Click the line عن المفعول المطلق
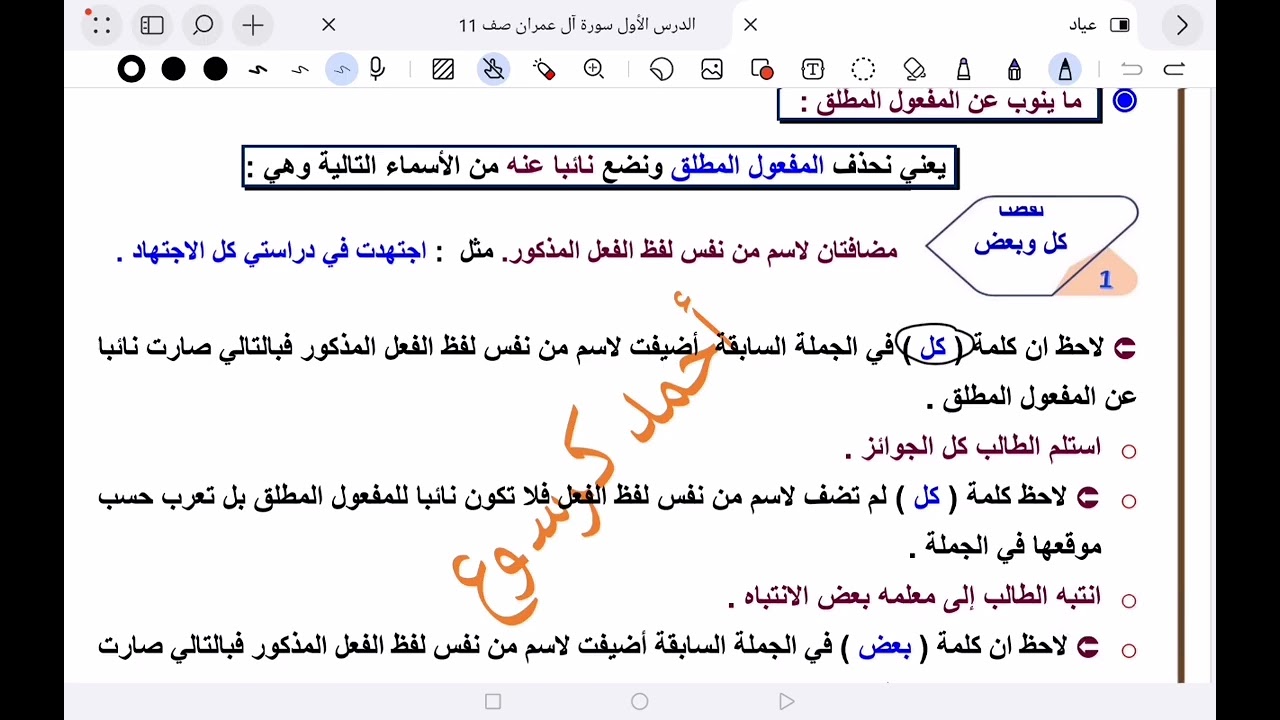Screen dimensions: 1280x720 coord(1031,397)
